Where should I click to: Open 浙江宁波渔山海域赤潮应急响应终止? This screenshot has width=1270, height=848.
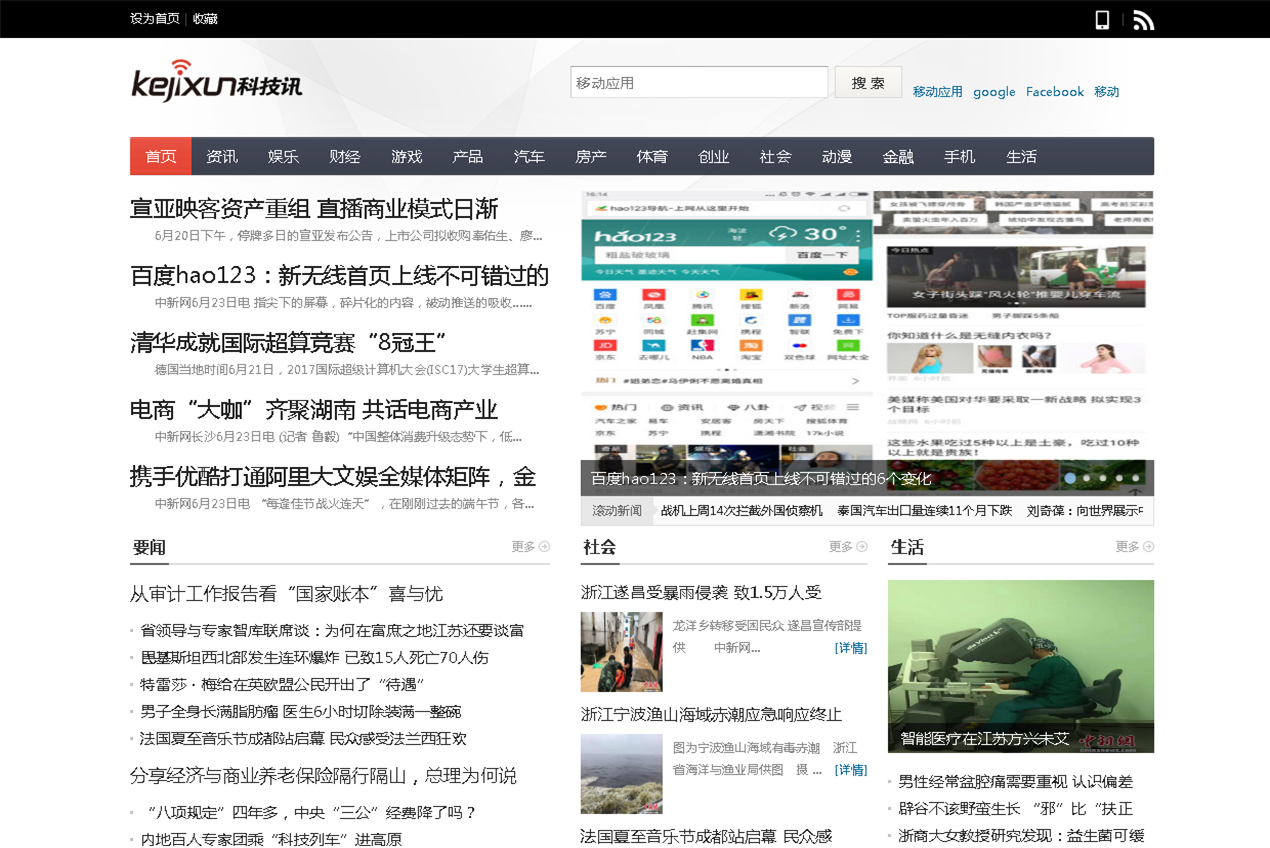coord(711,715)
